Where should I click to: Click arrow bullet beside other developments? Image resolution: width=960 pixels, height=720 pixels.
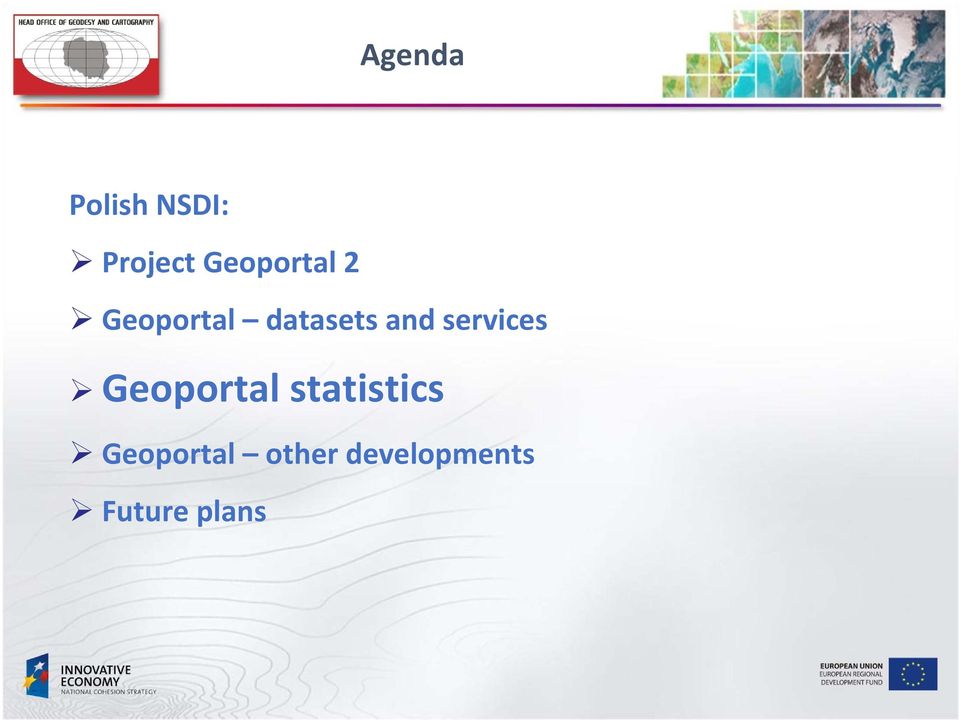(81, 452)
